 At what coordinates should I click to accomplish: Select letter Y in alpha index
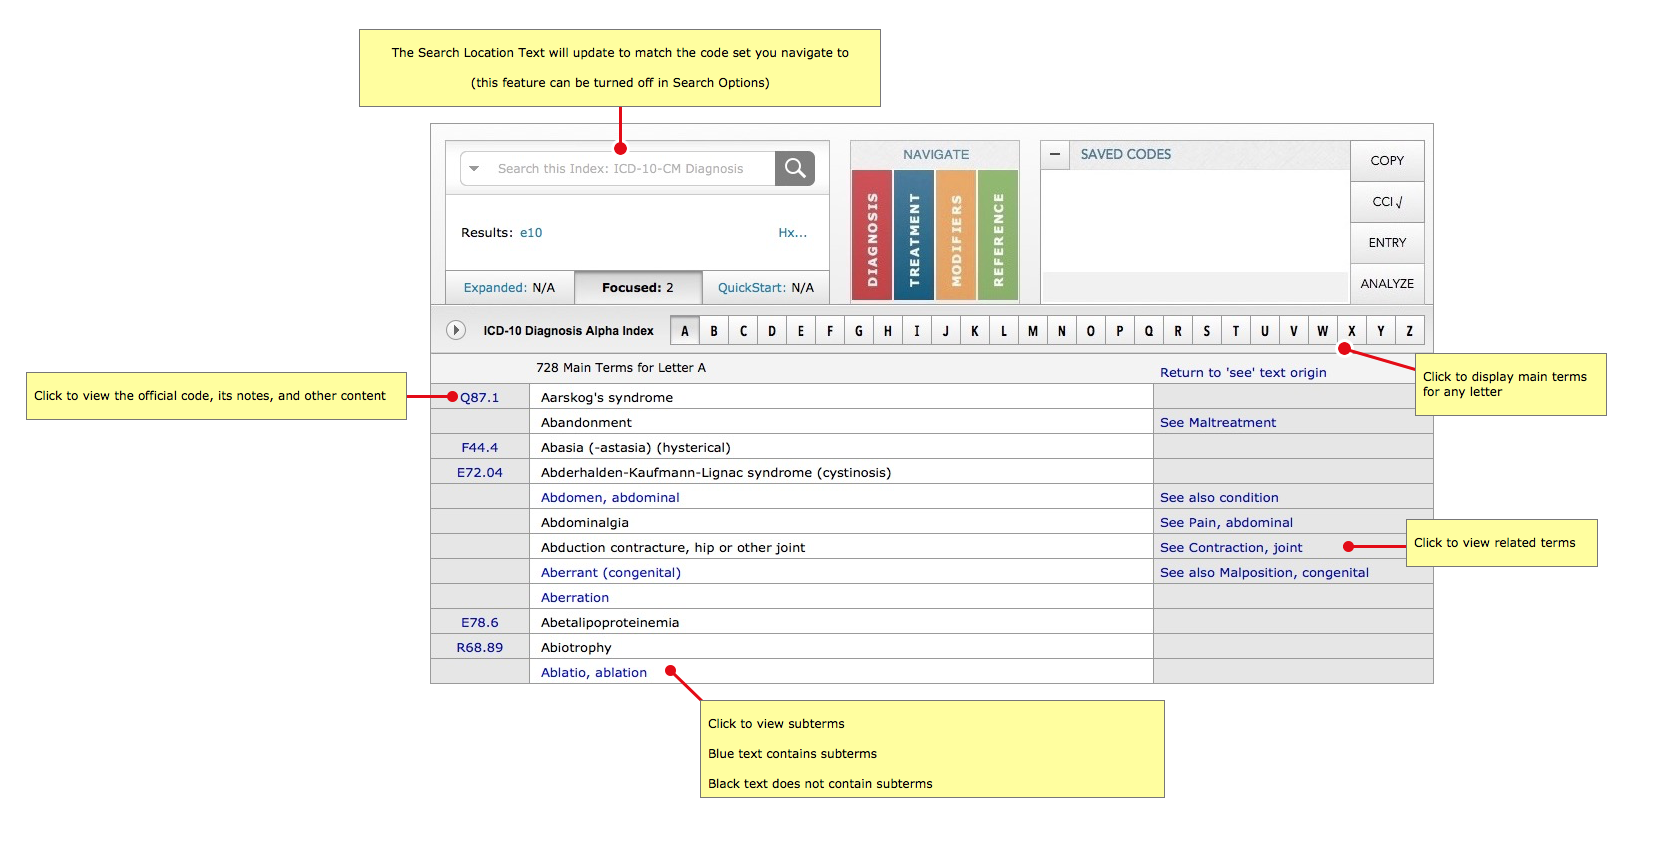[1381, 331]
